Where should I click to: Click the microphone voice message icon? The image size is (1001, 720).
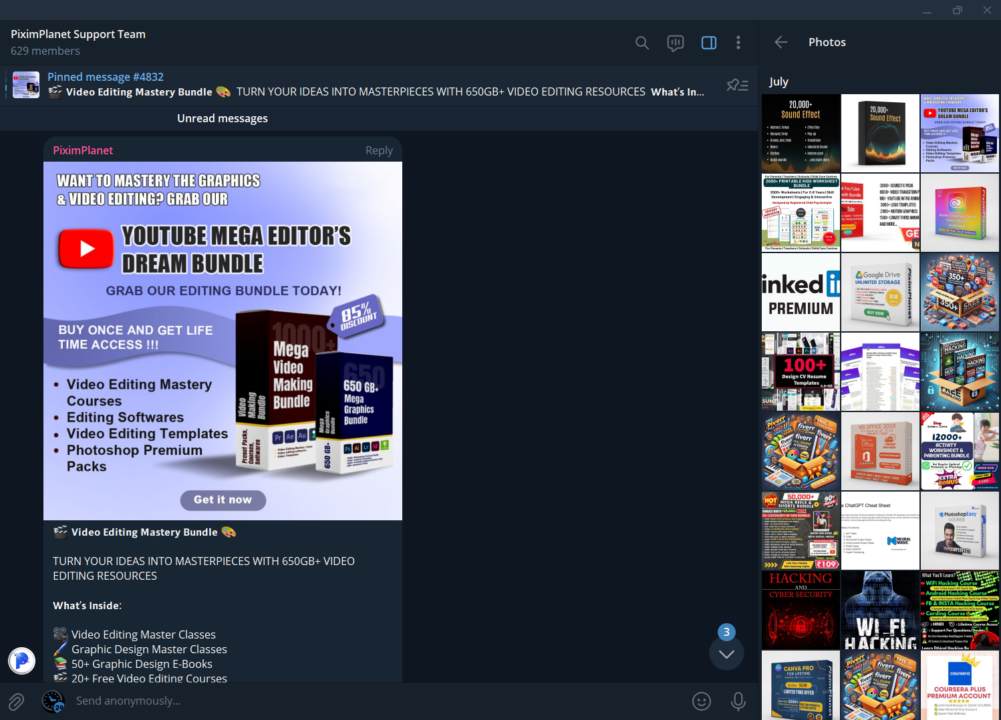[x=738, y=701]
